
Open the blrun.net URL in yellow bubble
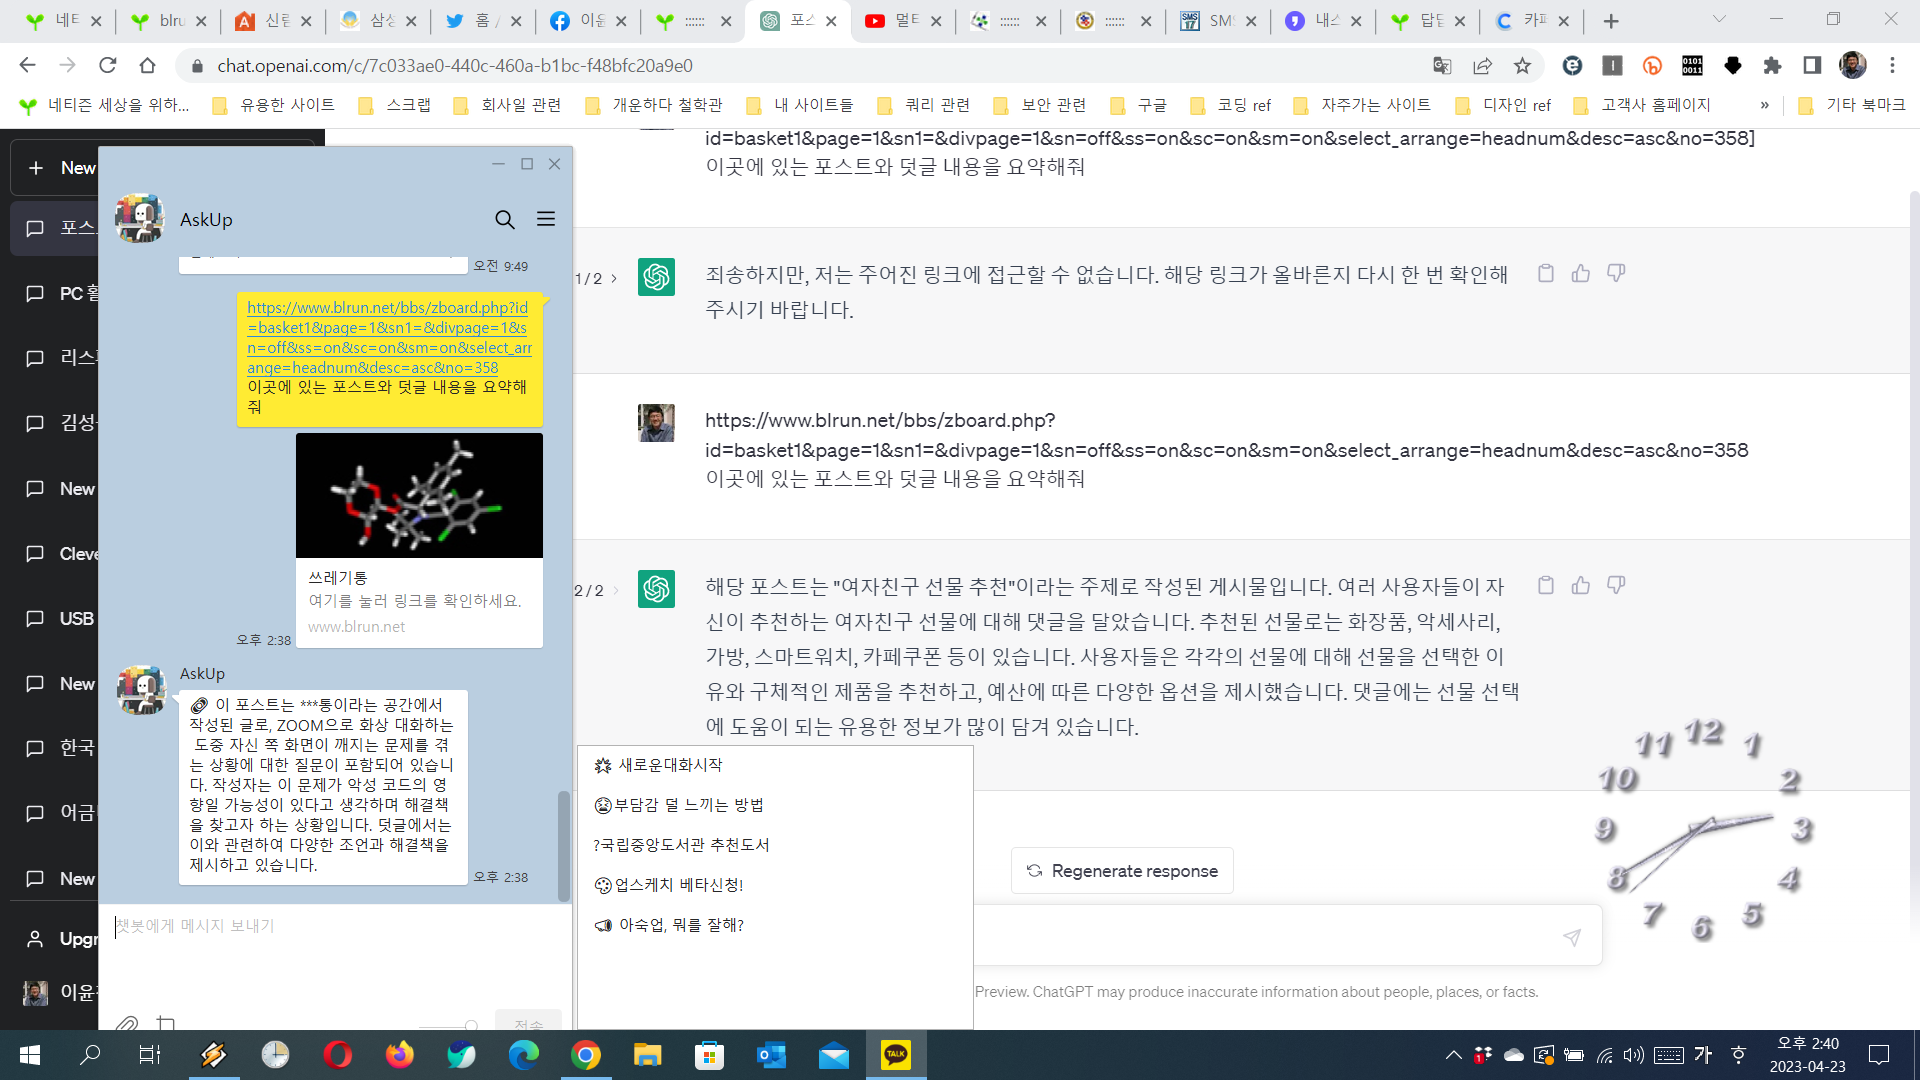(x=389, y=337)
